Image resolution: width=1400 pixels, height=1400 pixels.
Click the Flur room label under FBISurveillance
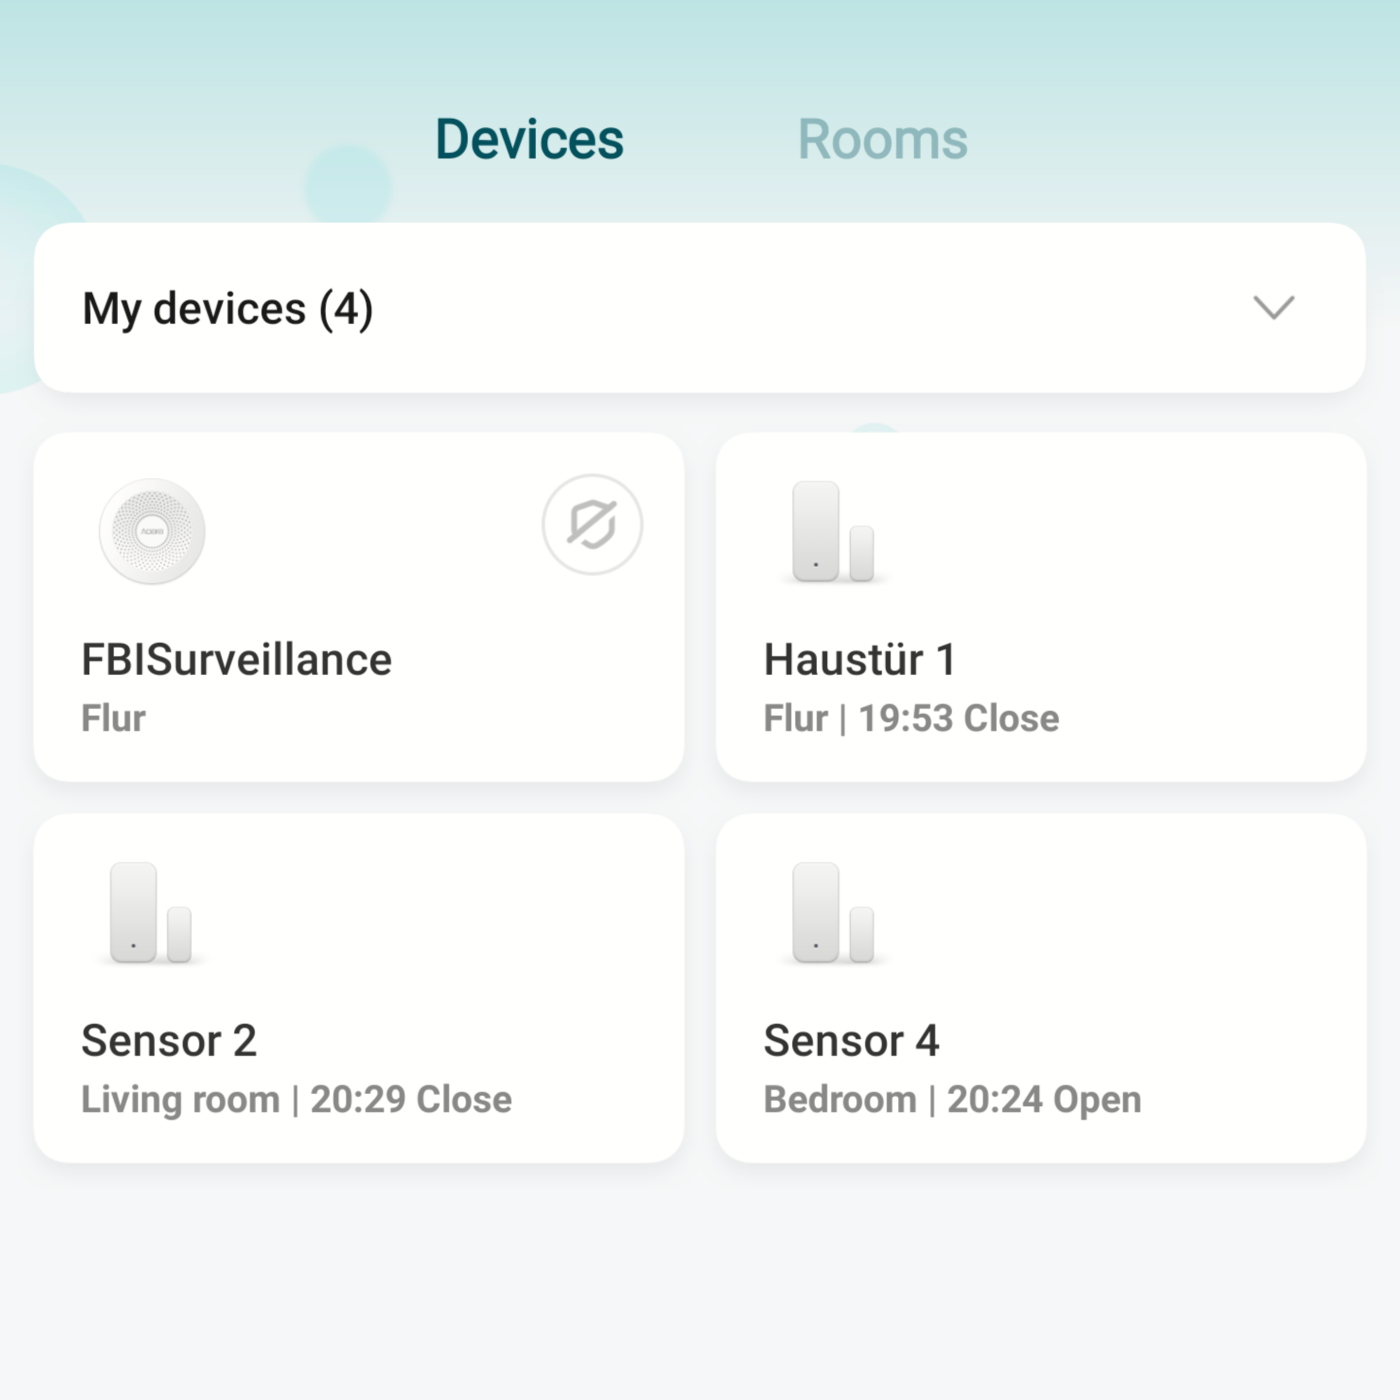coord(113,718)
